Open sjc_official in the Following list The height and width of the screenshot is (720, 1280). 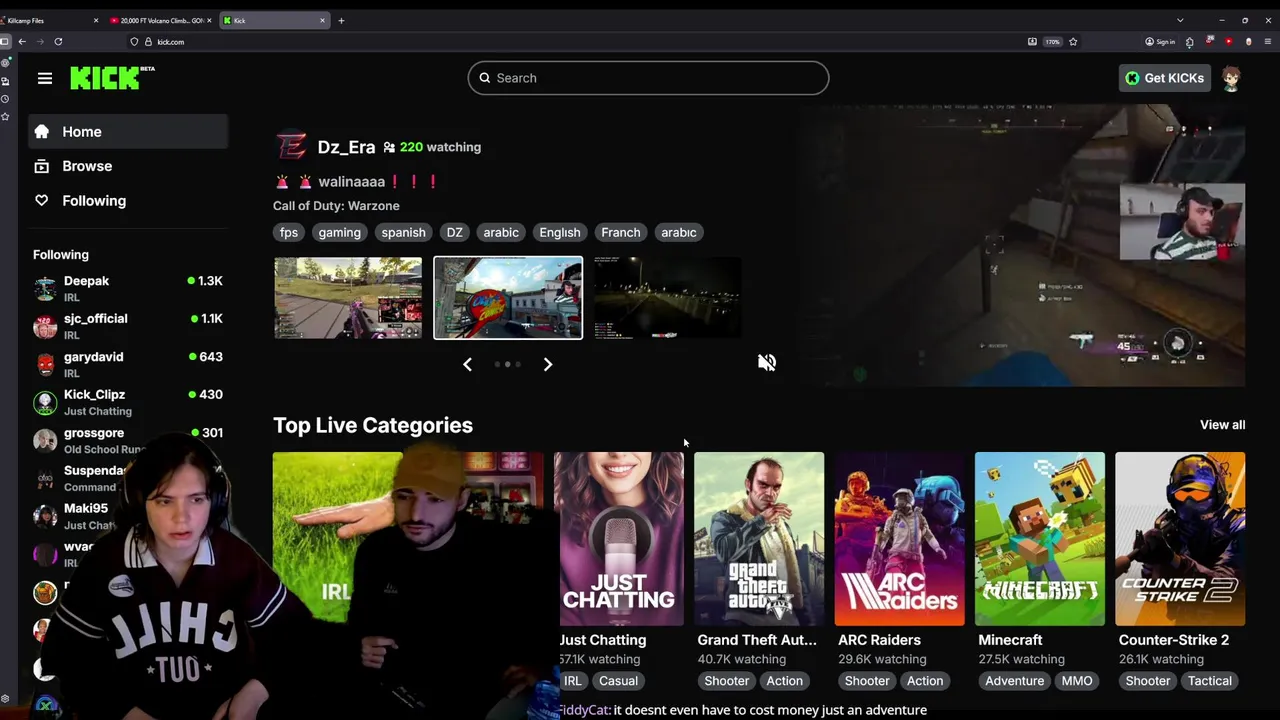click(x=128, y=327)
